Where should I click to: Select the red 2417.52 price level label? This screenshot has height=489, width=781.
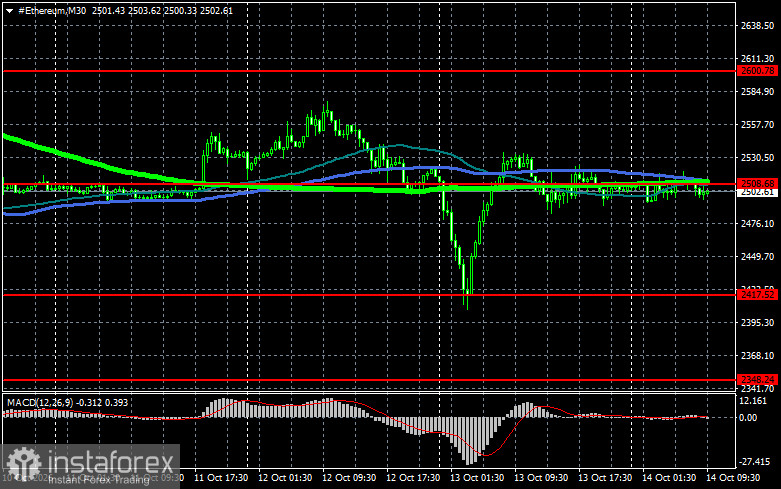click(757, 294)
